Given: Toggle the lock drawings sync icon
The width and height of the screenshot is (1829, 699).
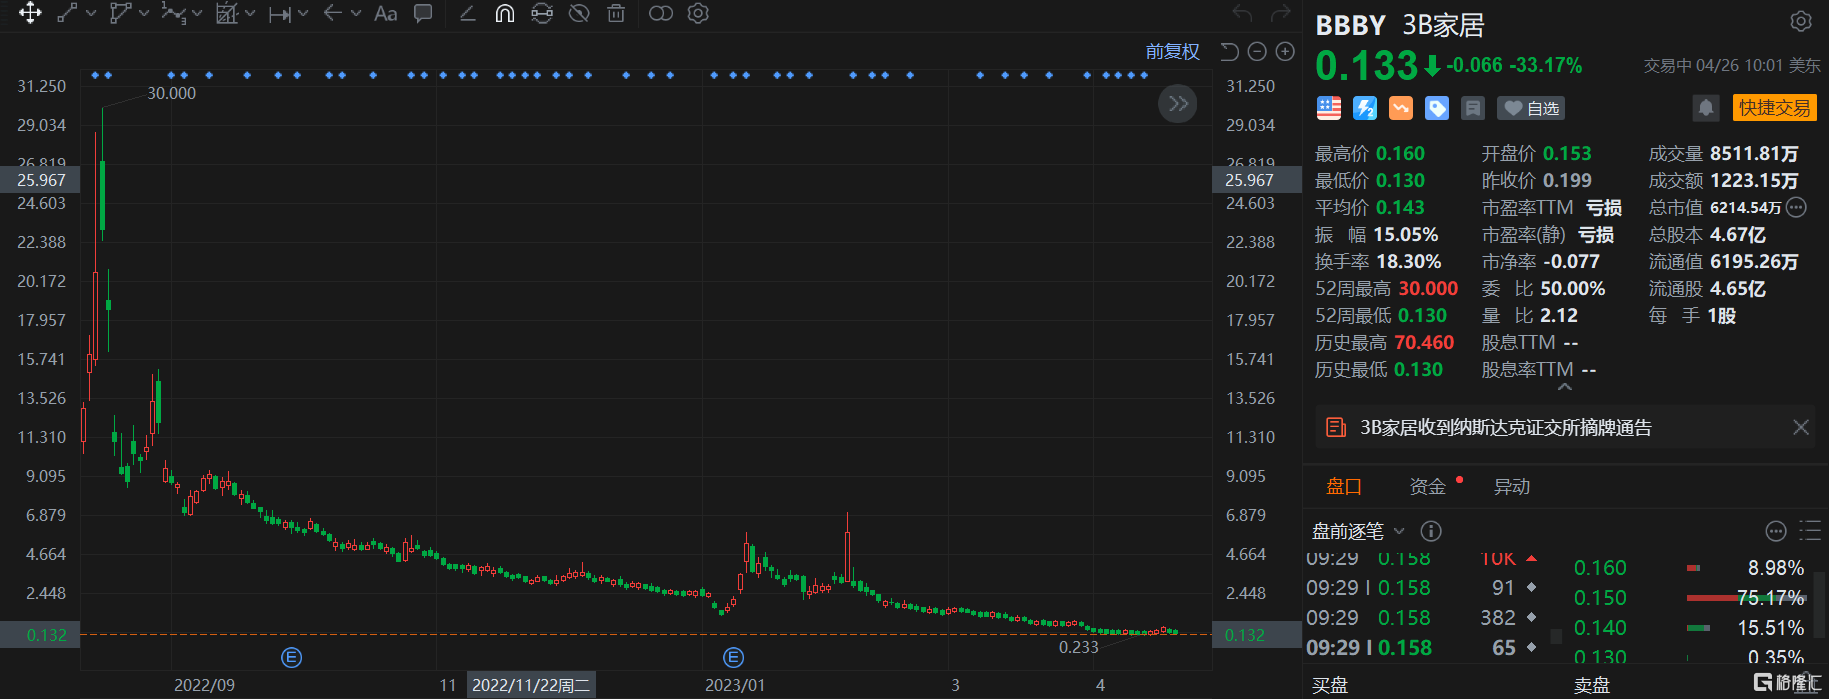Looking at the screenshot, I should pos(542,13).
